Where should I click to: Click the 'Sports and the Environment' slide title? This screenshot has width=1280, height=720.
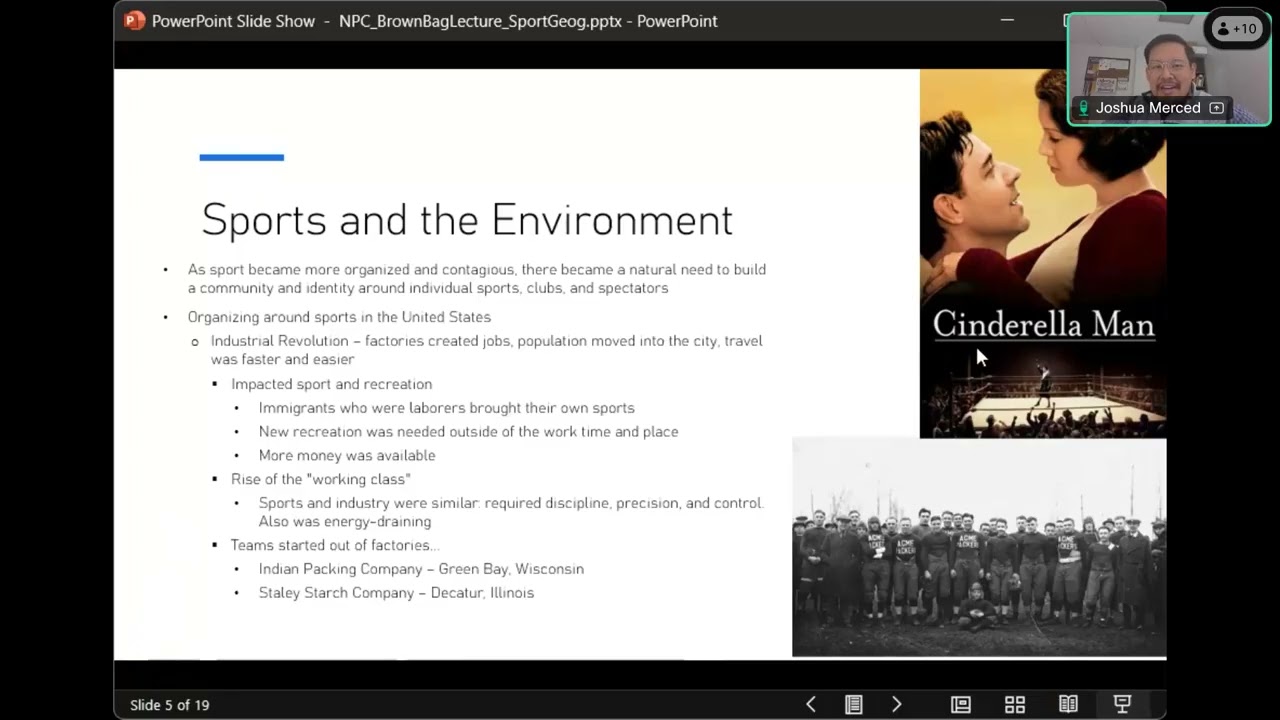click(x=467, y=220)
